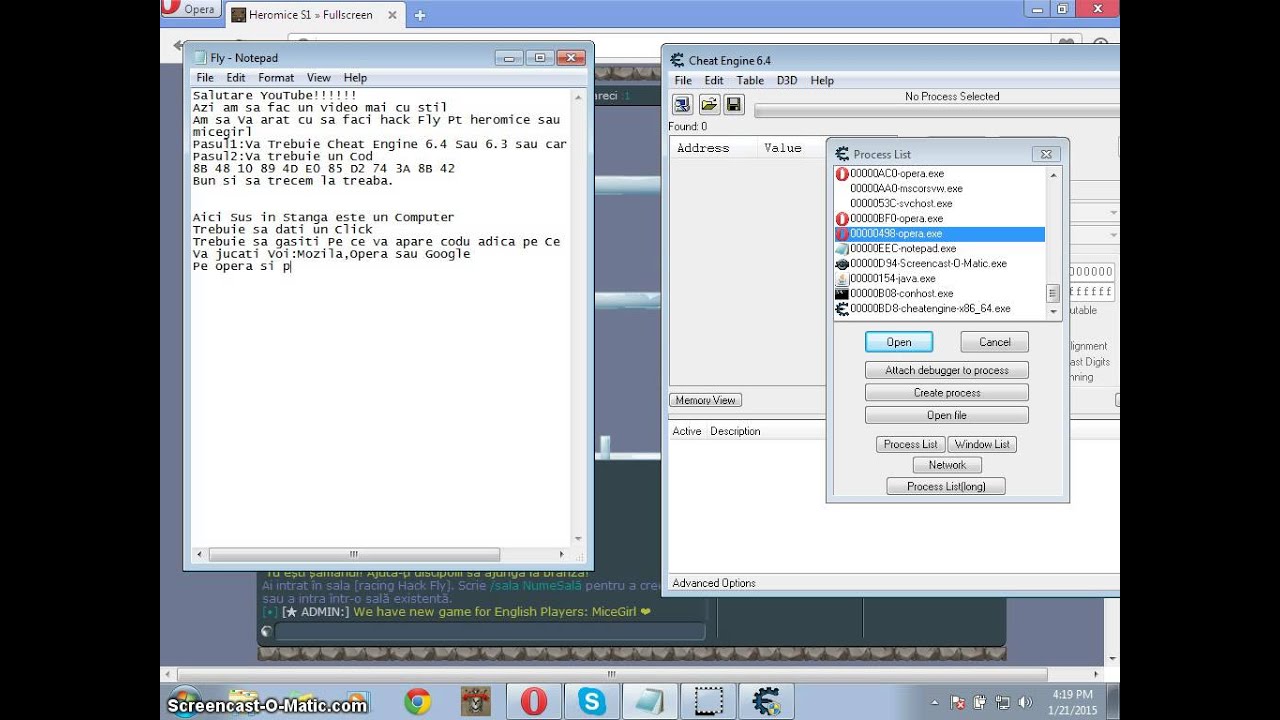The image size is (1280, 720).
Task: Select the Heromice S1 Fullscreen browser tab
Action: click(x=315, y=15)
